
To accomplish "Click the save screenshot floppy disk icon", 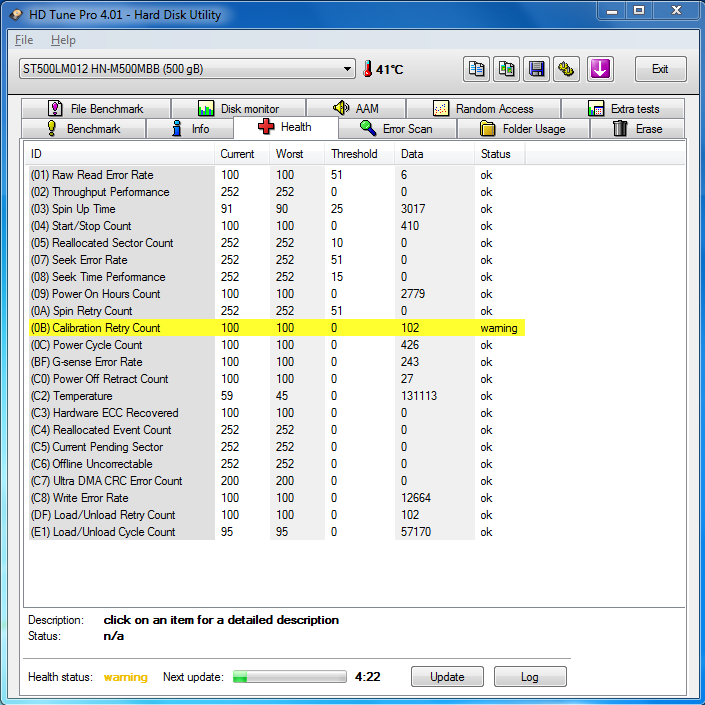I will pos(536,69).
